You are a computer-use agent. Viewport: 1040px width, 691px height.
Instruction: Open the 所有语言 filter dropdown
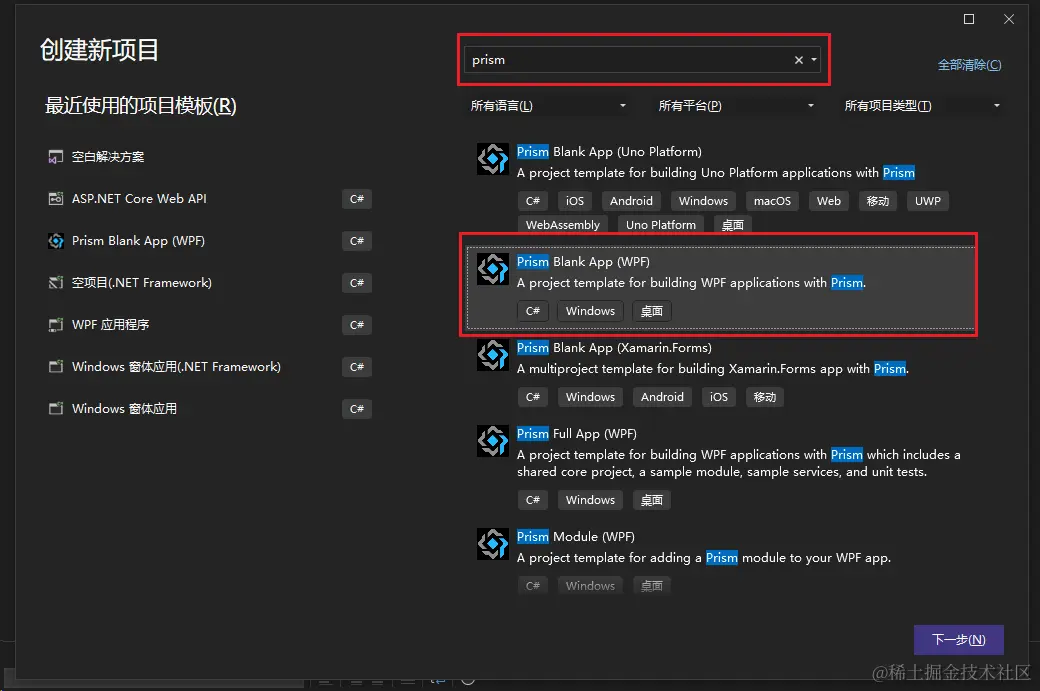tap(548, 106)
